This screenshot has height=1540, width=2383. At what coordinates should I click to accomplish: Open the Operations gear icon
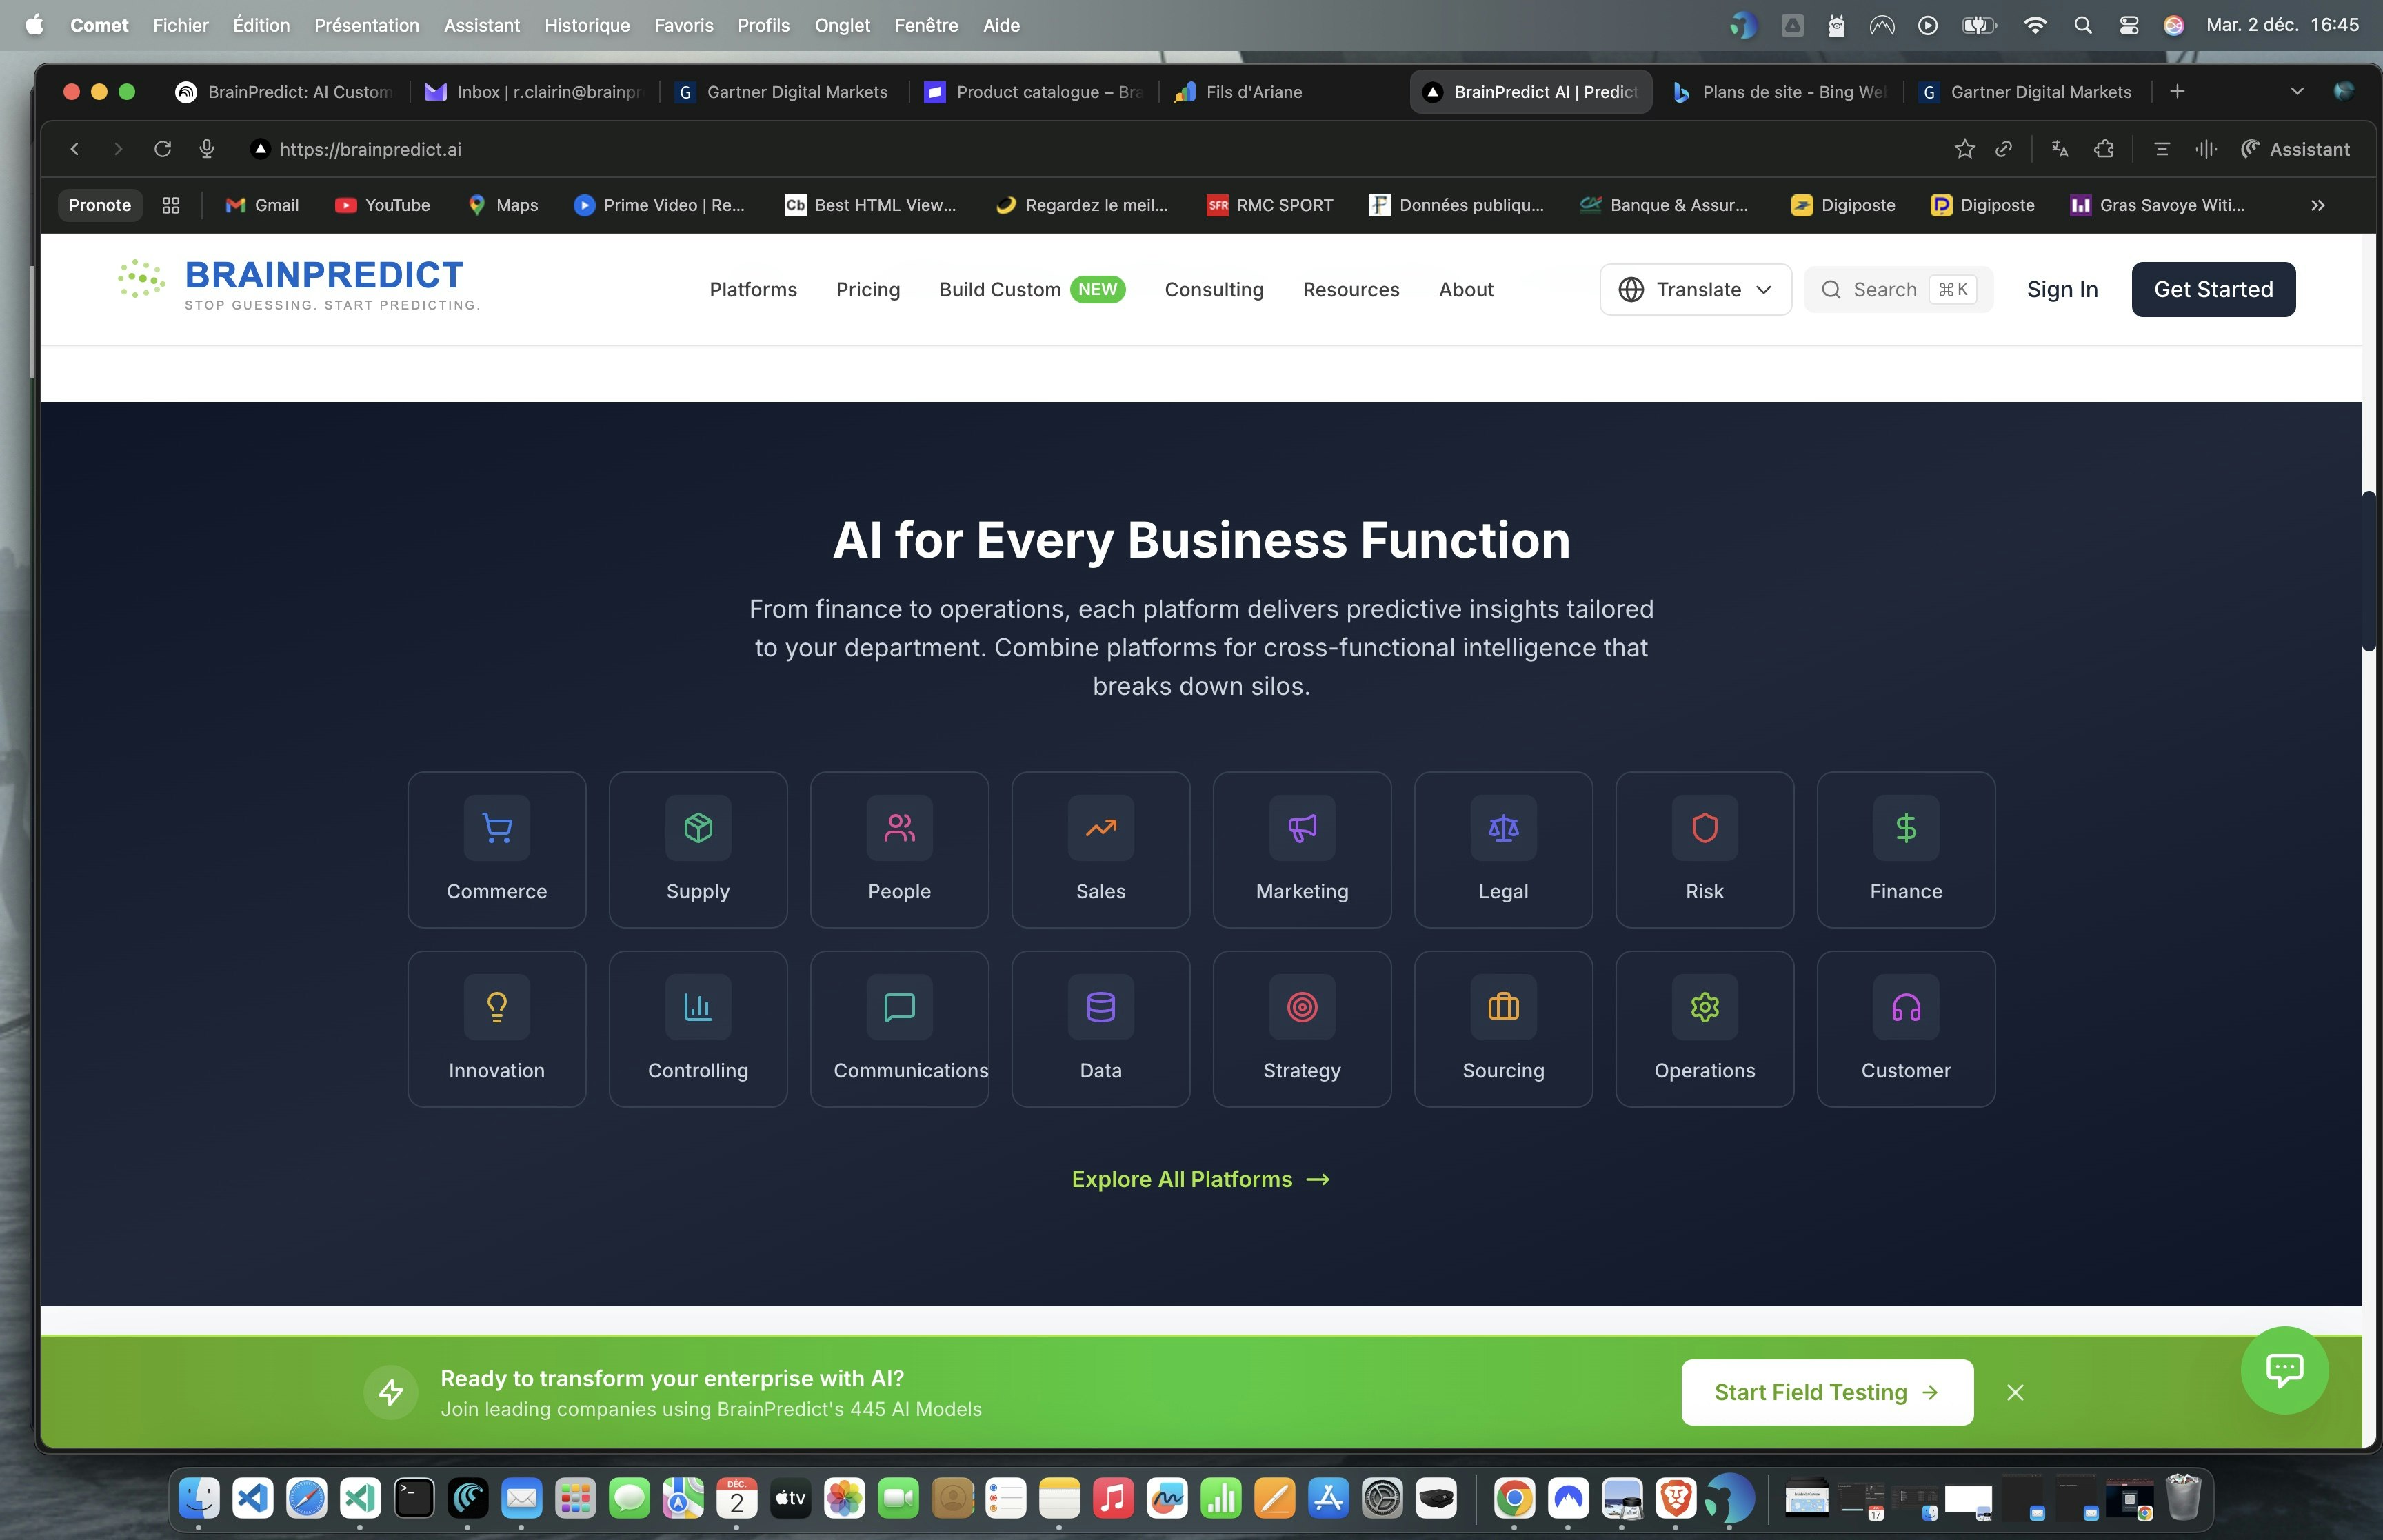coord(1703,1007)
